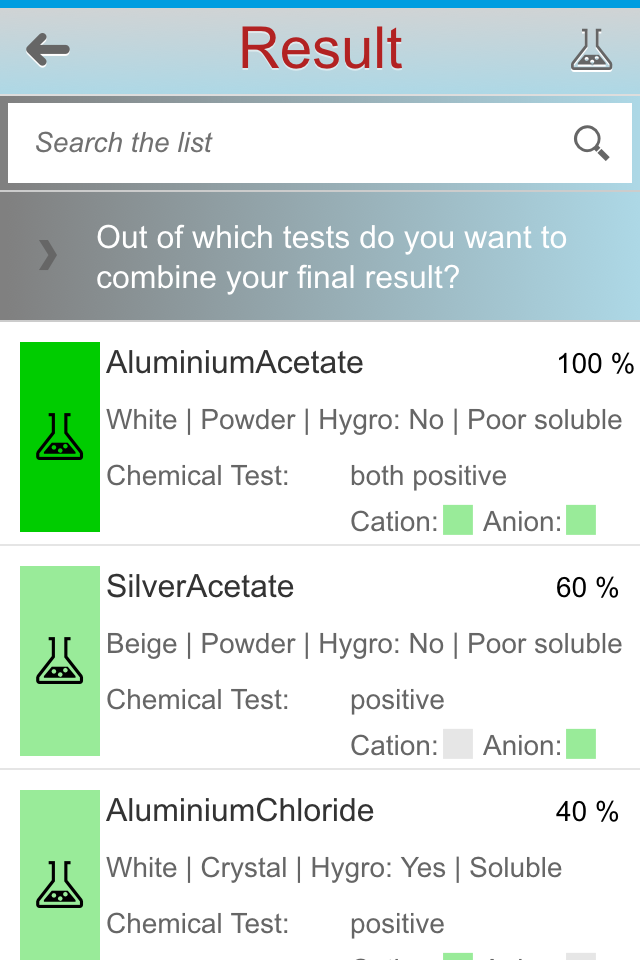Tap the 60 % match score

click(587, 588)
